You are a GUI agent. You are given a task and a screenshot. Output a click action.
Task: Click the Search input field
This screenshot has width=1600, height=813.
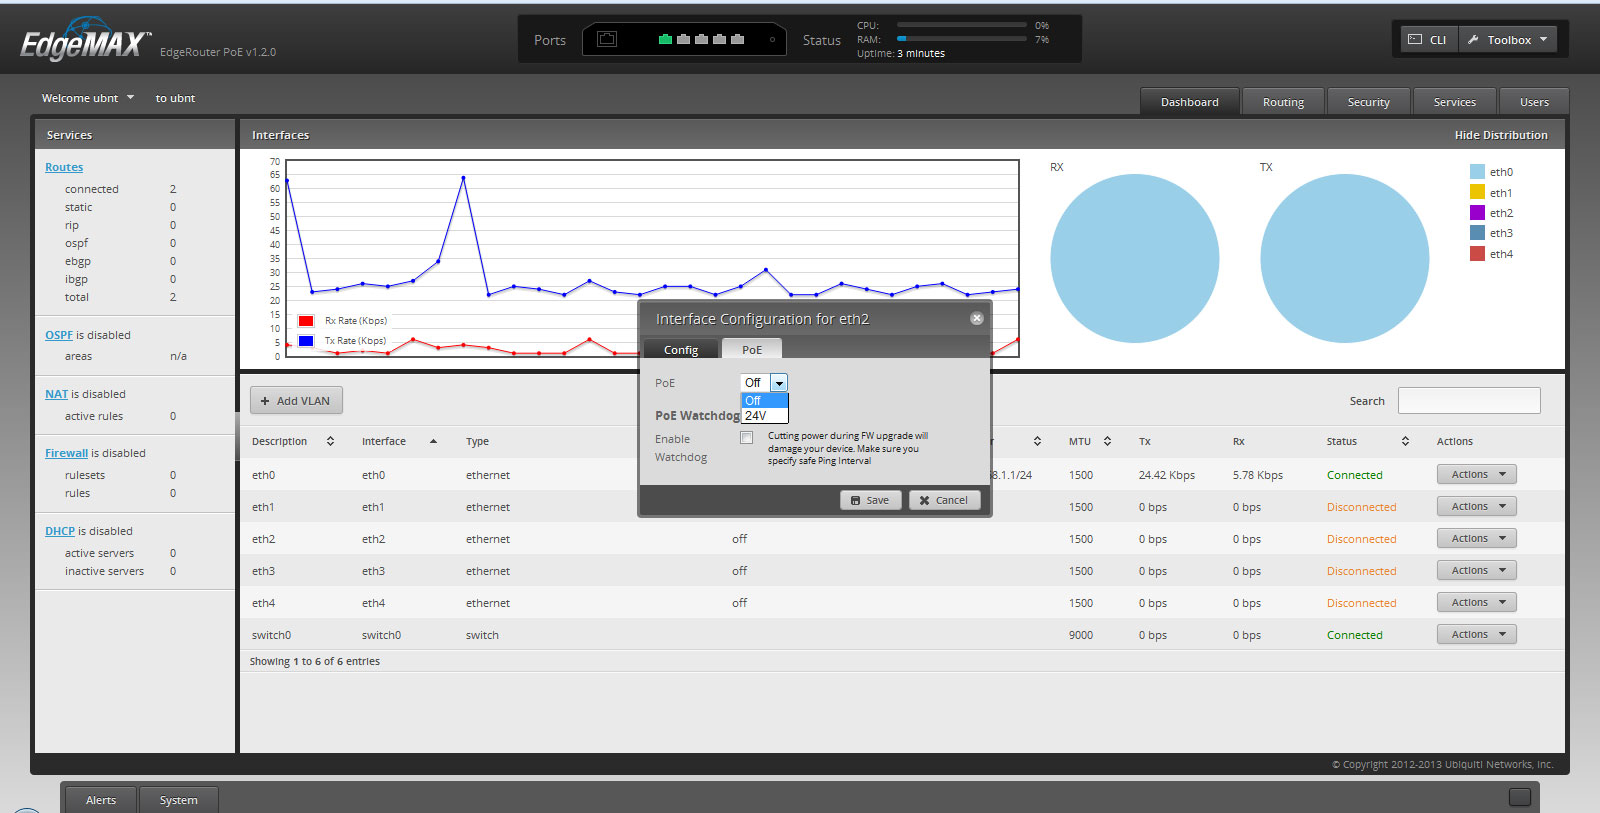1468,401
